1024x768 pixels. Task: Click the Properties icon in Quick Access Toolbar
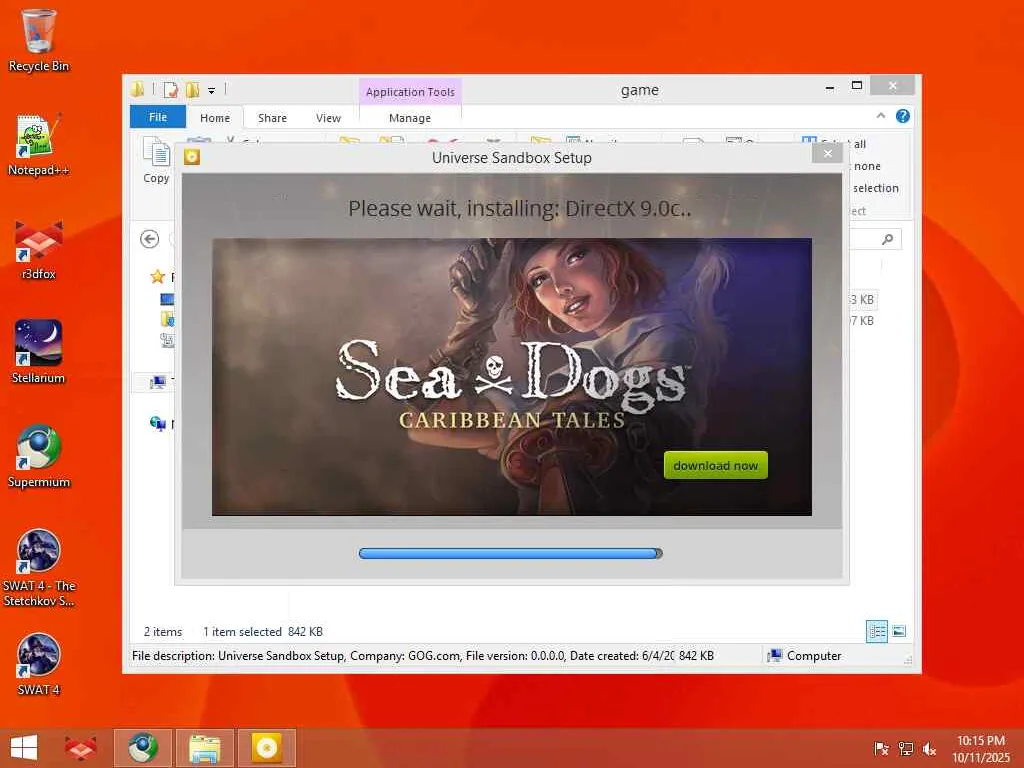tap(170, 89)
